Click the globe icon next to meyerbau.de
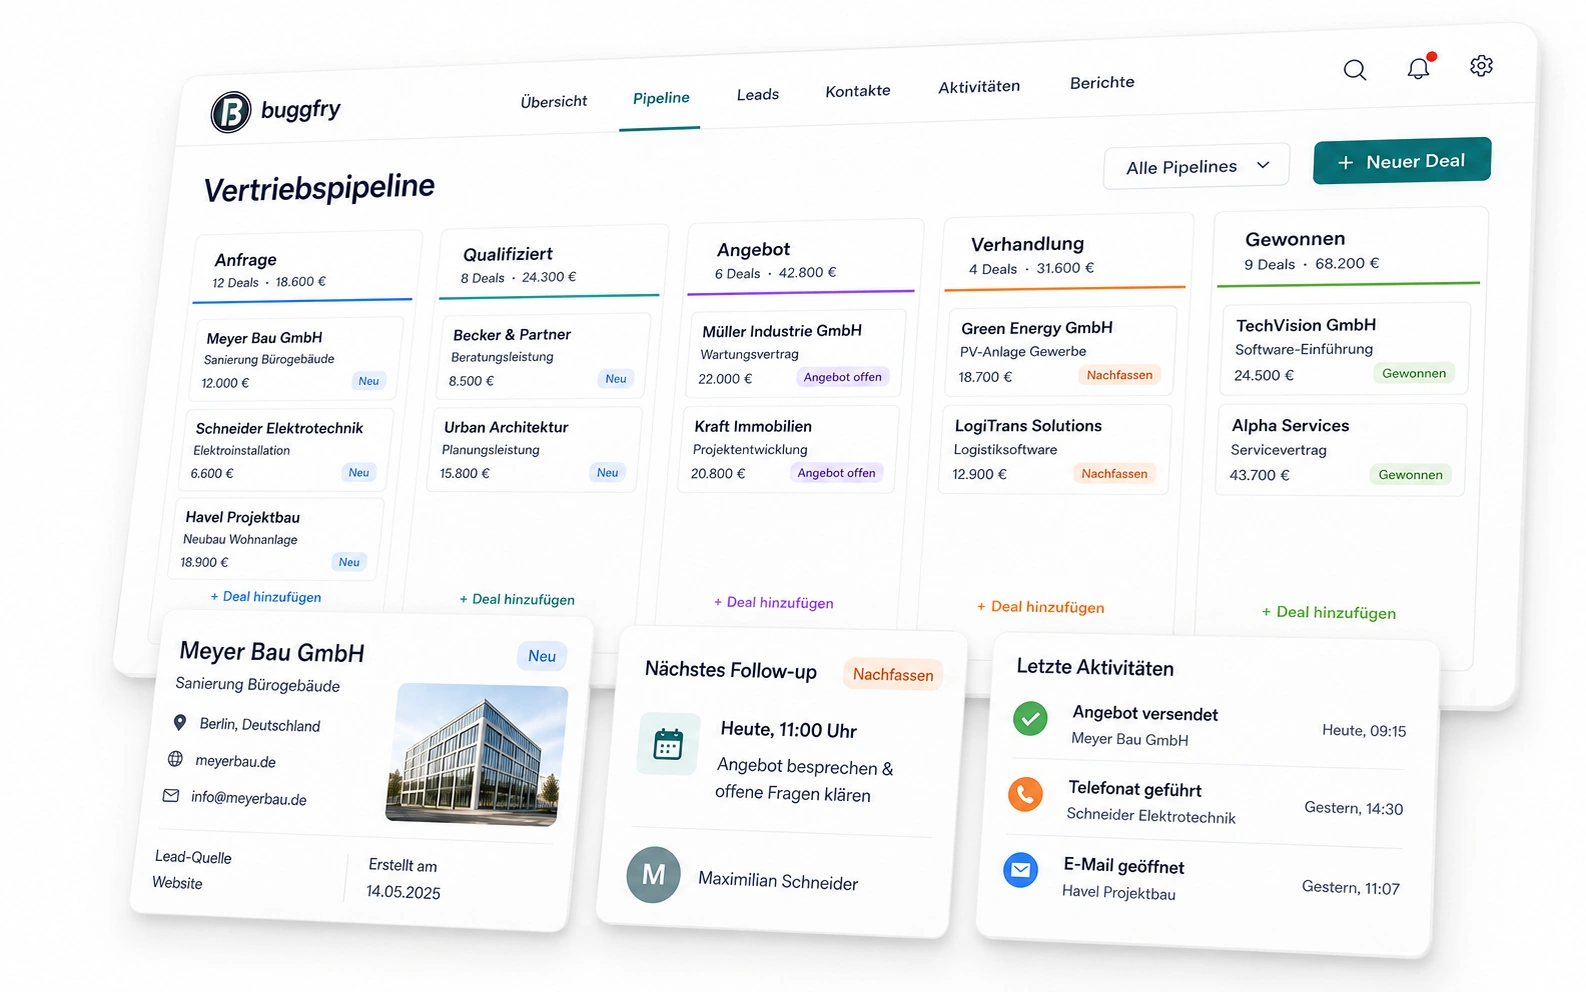Image resolution: width=1586 pixels, height=992 pixels. (x=175, y=759)
